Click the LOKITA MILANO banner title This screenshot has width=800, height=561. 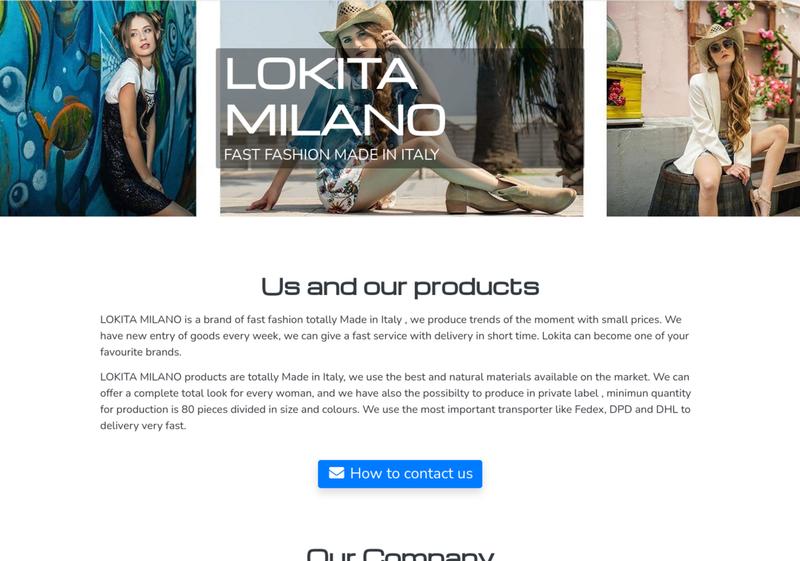coord(335,96)
